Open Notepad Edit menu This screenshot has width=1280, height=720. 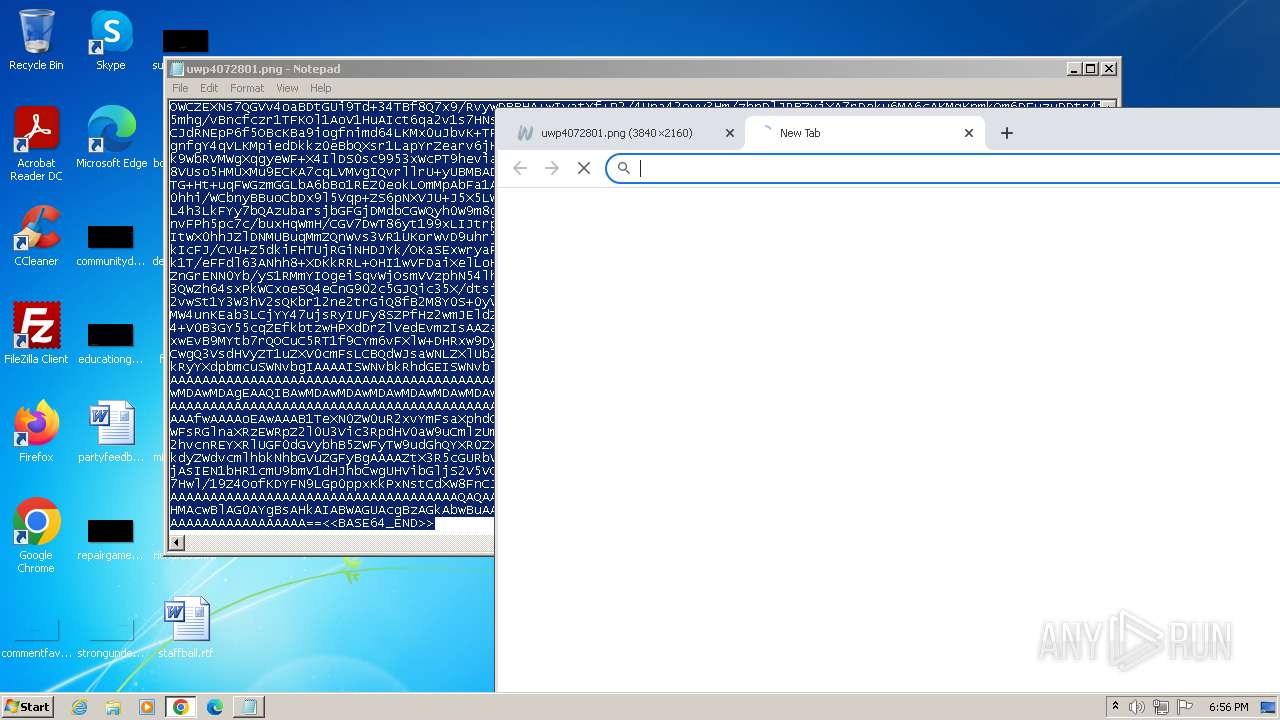(x=209, y=88)
